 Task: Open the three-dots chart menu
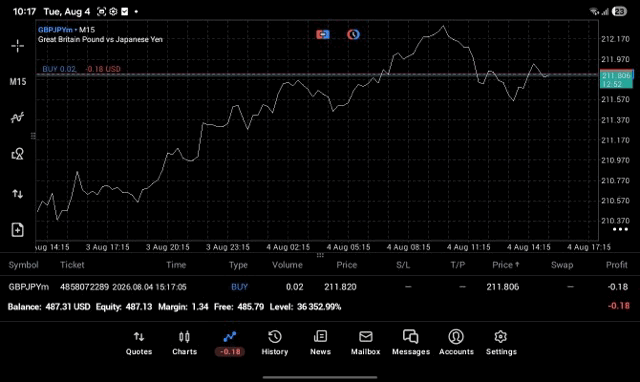coord(620,229)
